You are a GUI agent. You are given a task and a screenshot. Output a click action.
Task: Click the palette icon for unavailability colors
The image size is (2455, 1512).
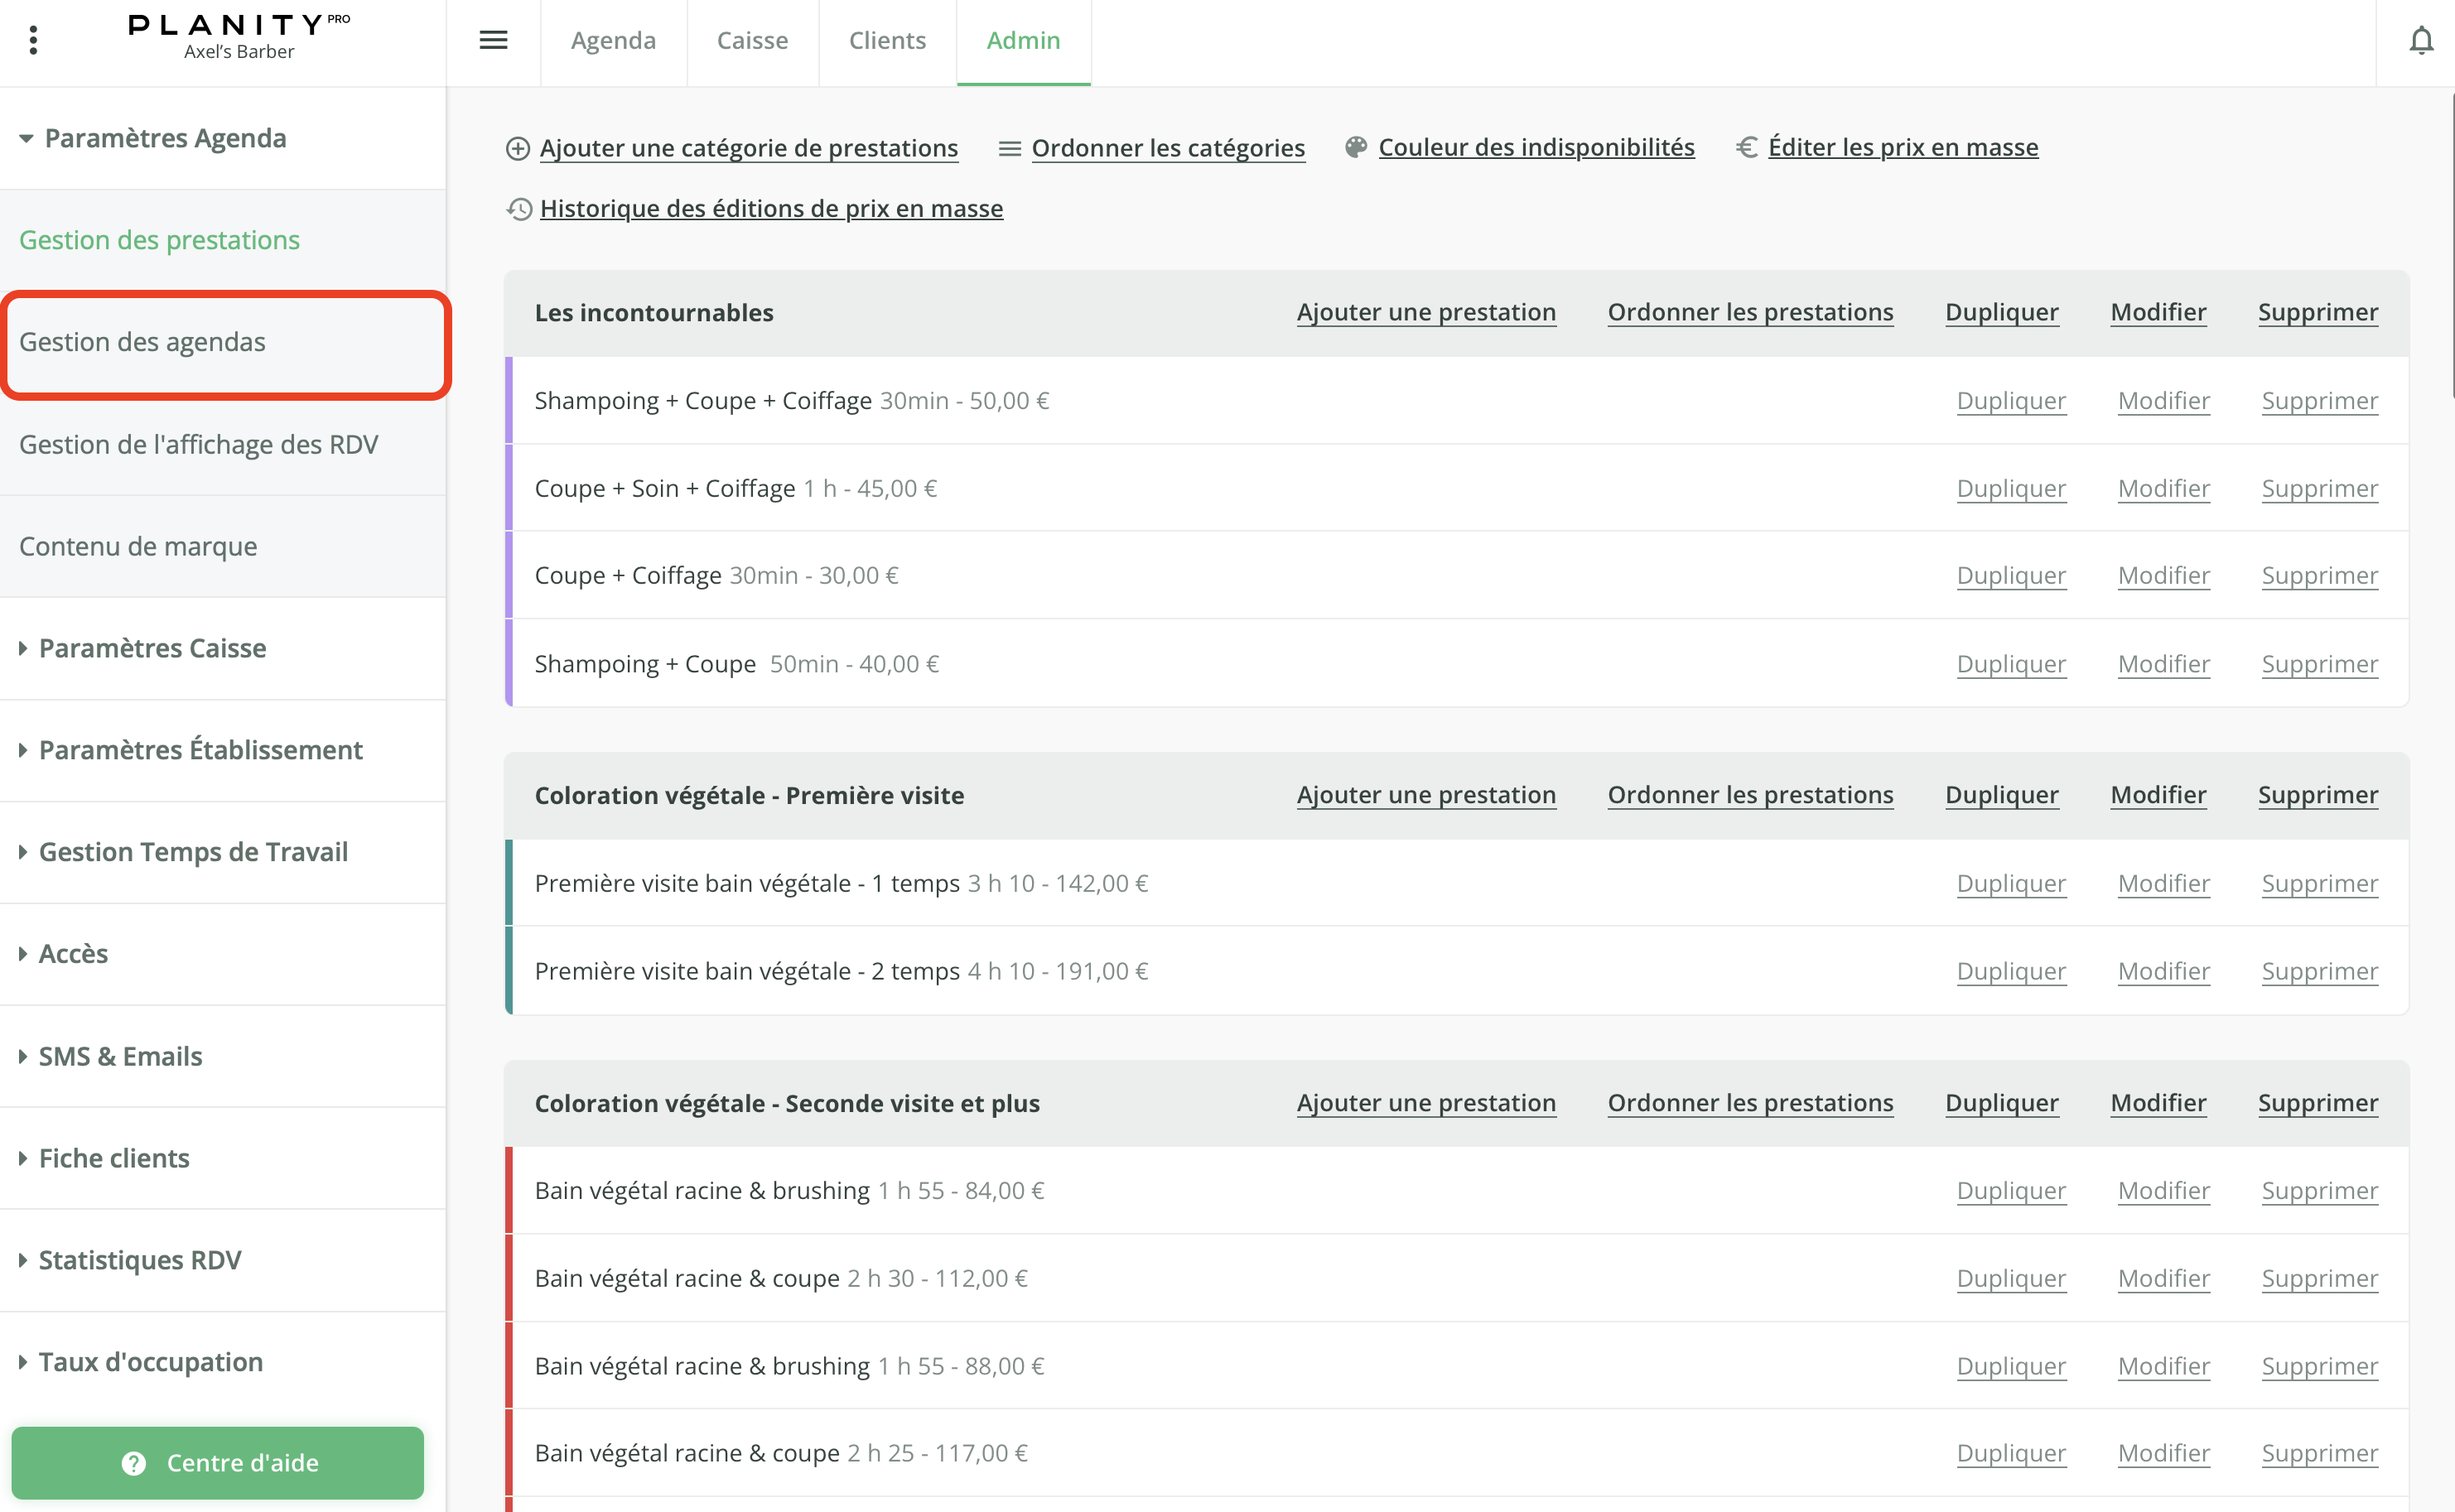(x=1355, y=148)
